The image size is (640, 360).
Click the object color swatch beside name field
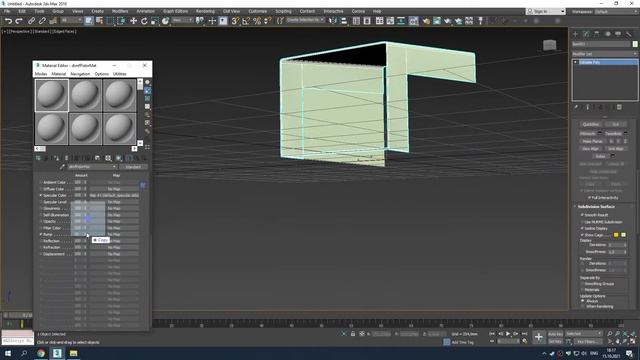[x=635, y=44]
